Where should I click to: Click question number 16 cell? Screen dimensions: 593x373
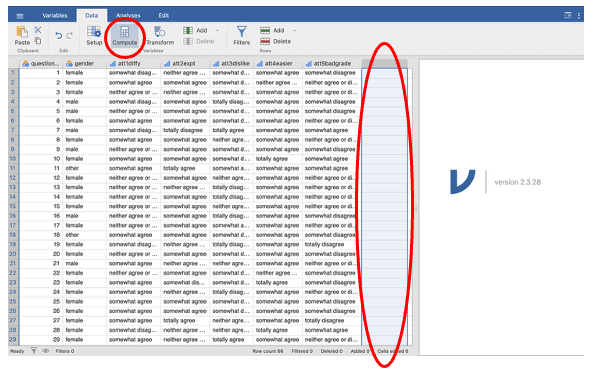(x=41, y=216)
